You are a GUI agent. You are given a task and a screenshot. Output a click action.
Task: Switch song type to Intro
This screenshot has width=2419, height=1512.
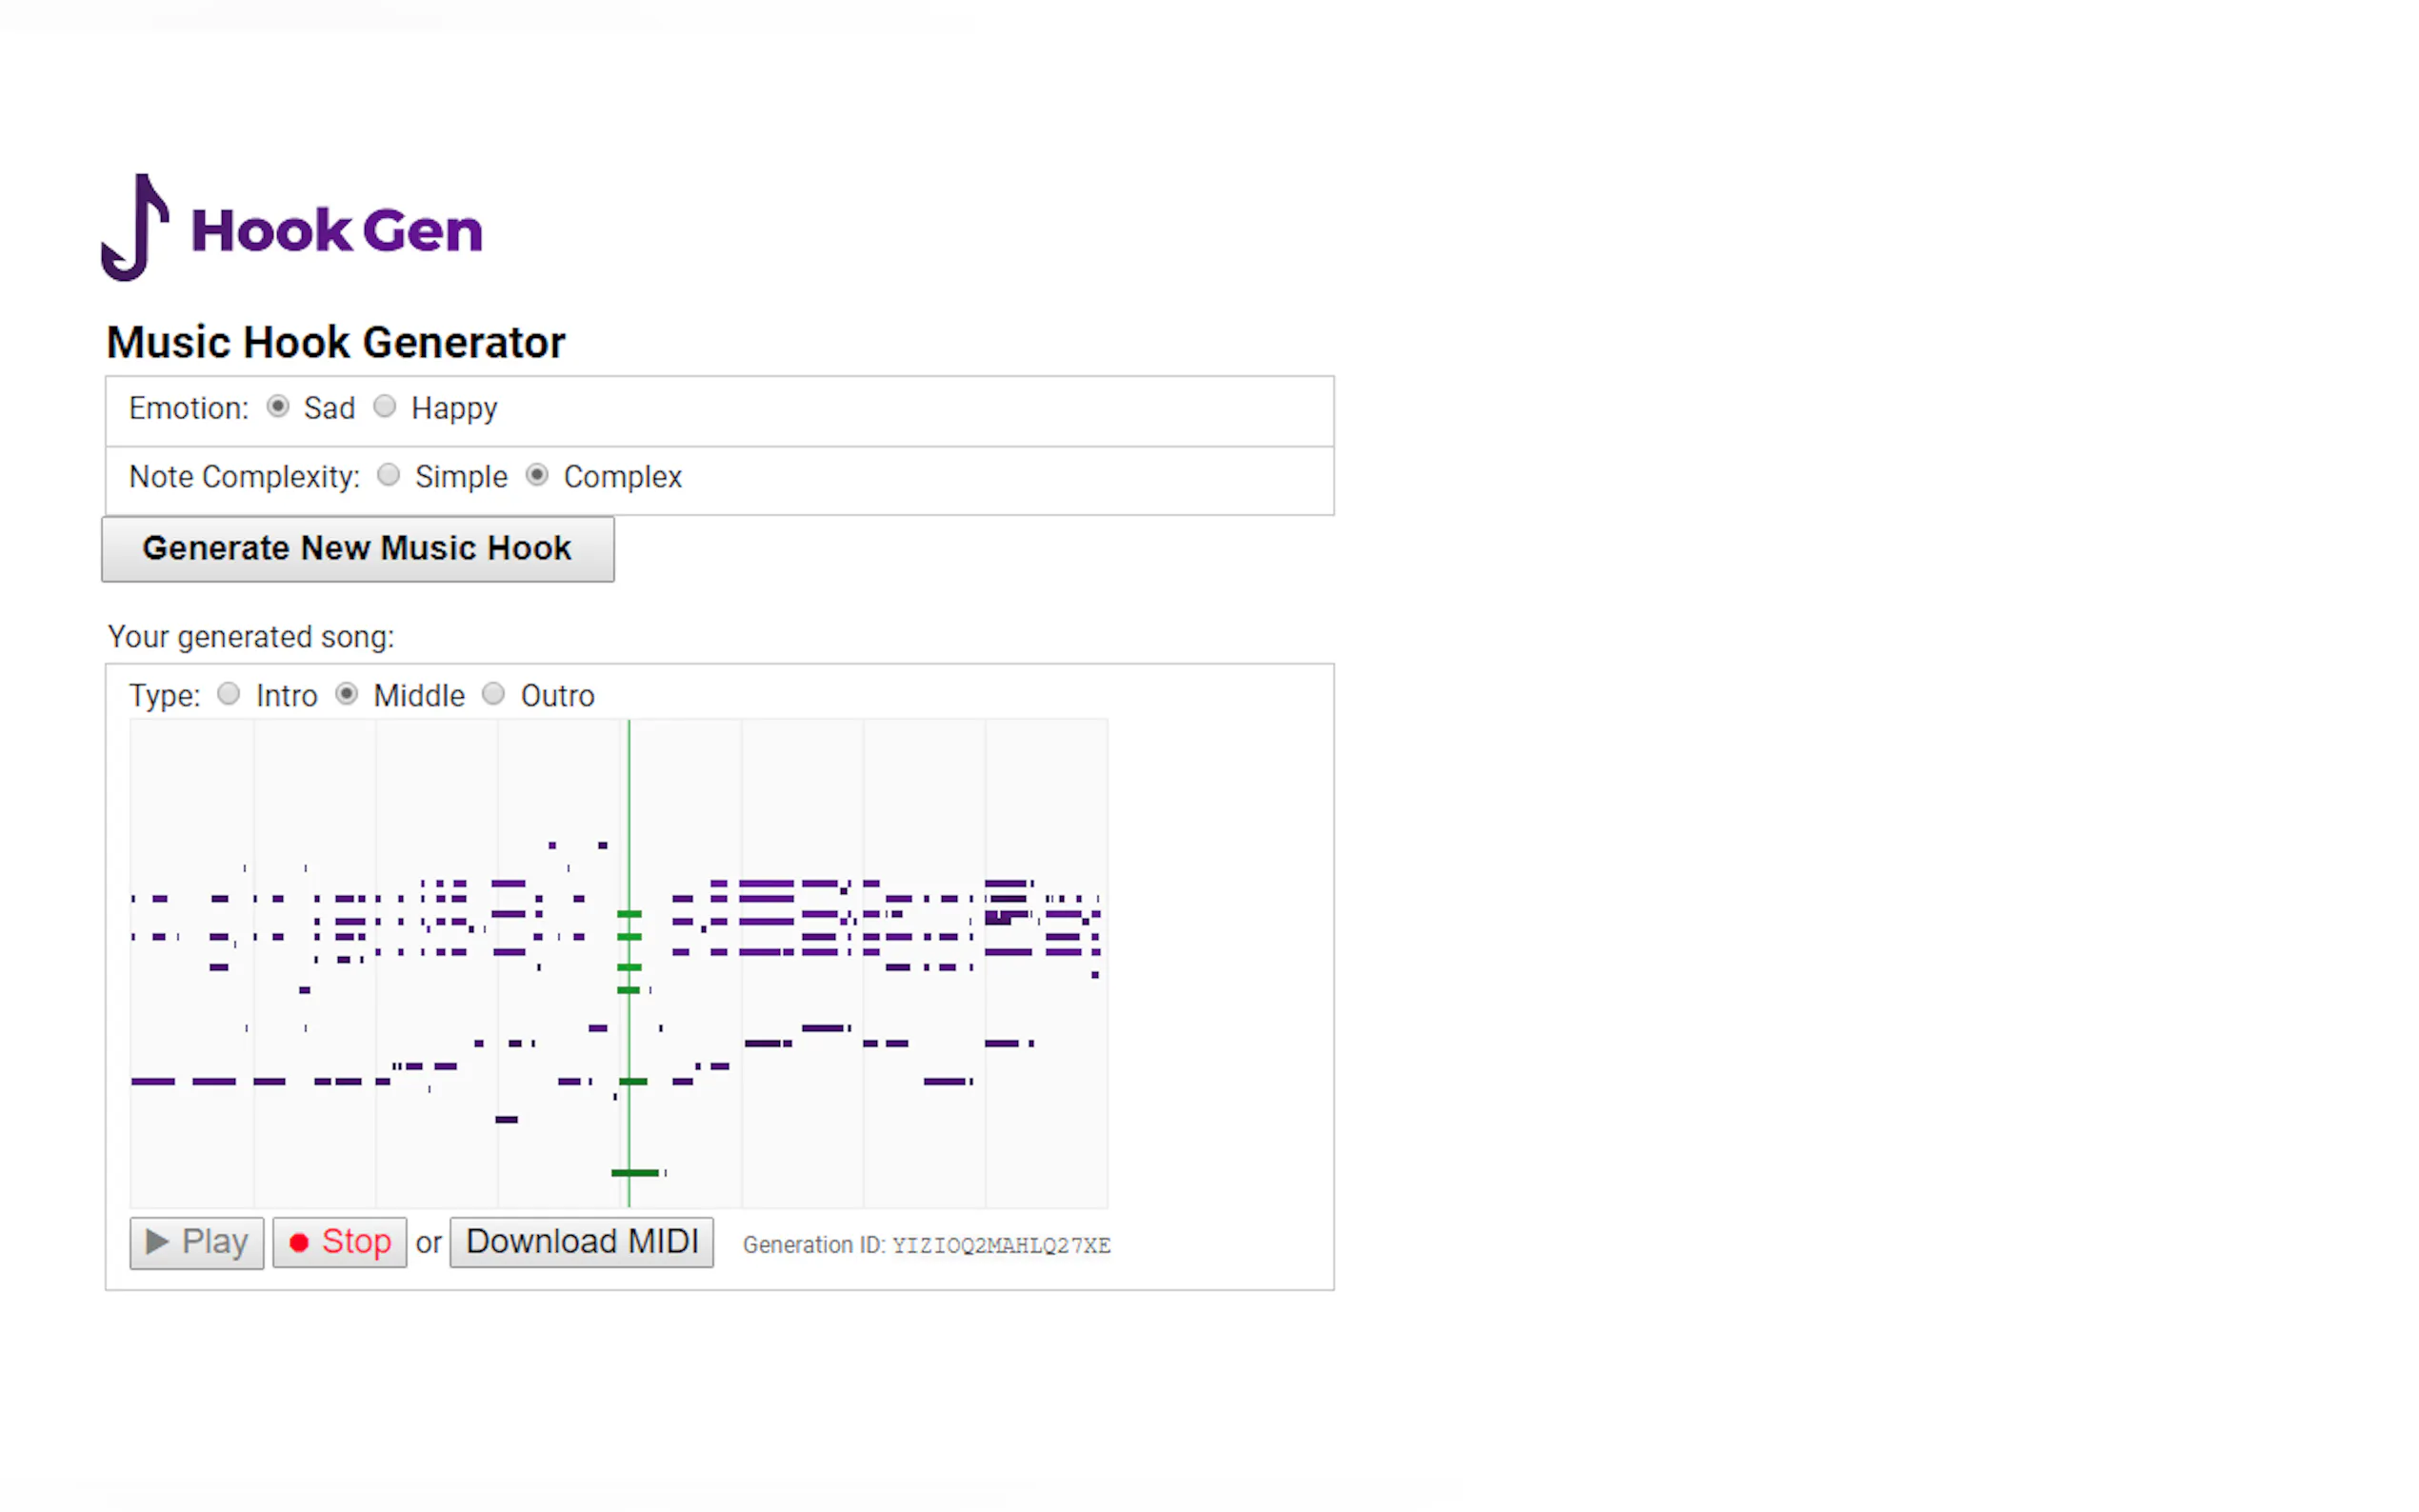(x=229, y=694)
